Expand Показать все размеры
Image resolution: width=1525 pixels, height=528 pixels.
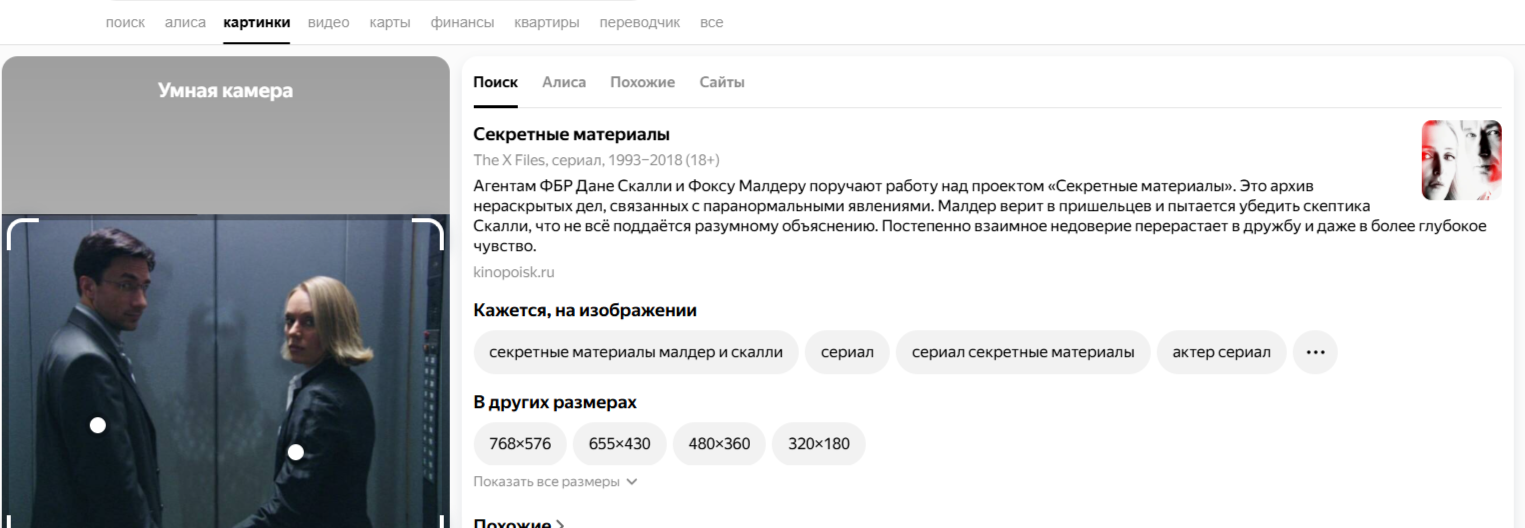555,482
